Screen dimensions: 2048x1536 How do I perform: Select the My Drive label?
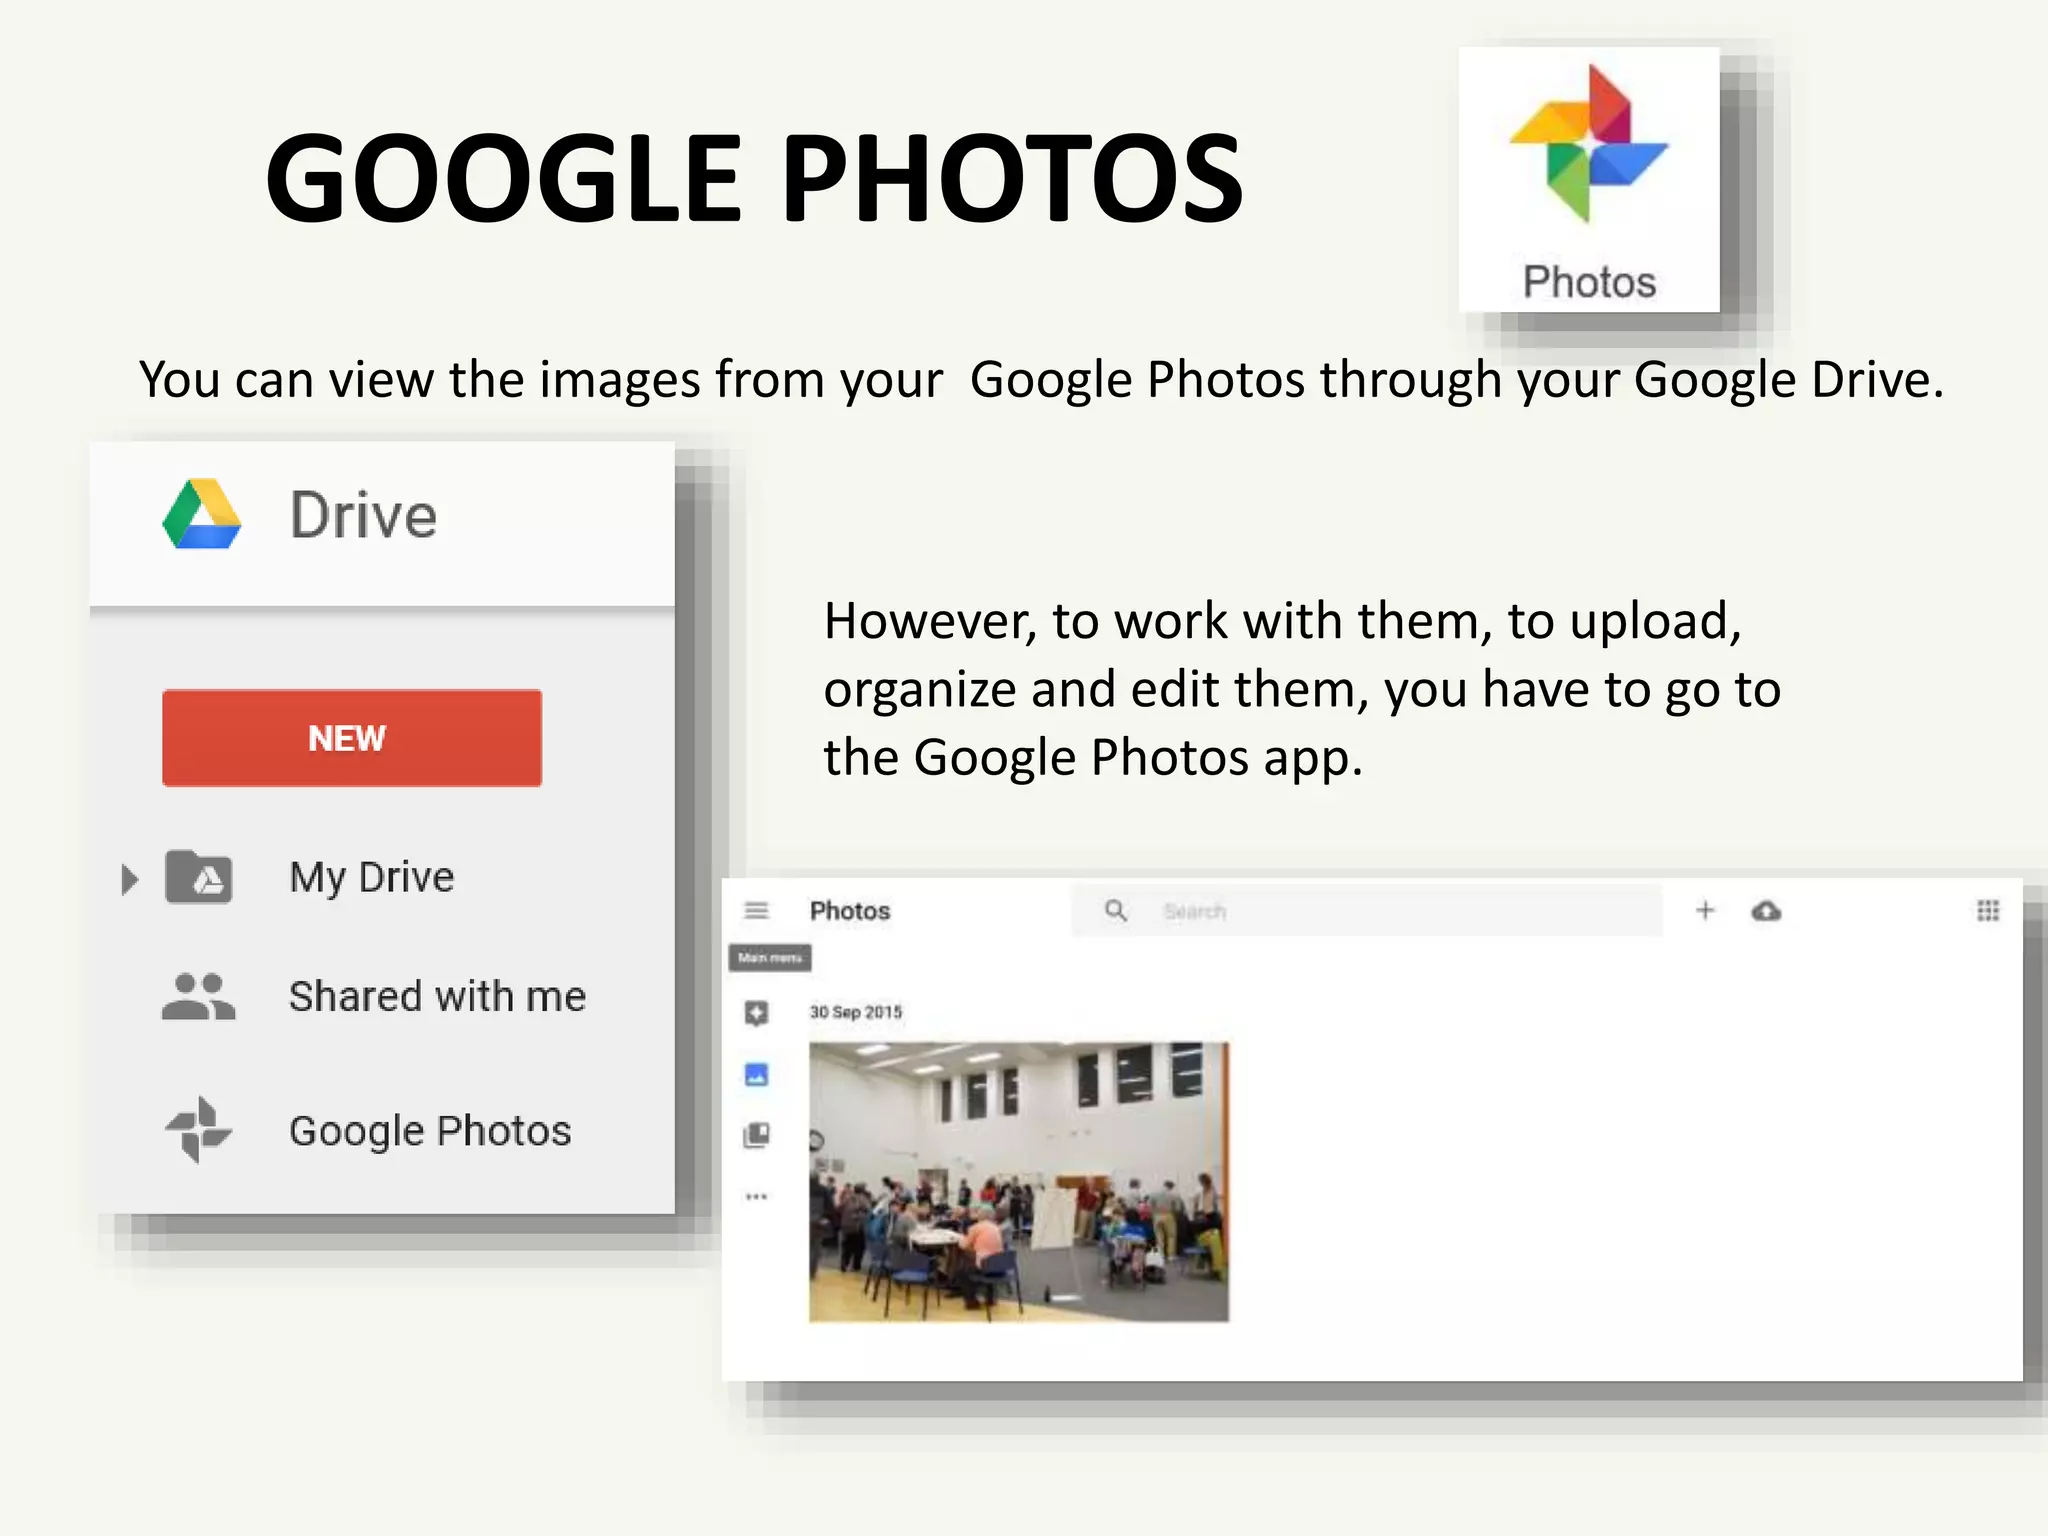coord(372,877)
